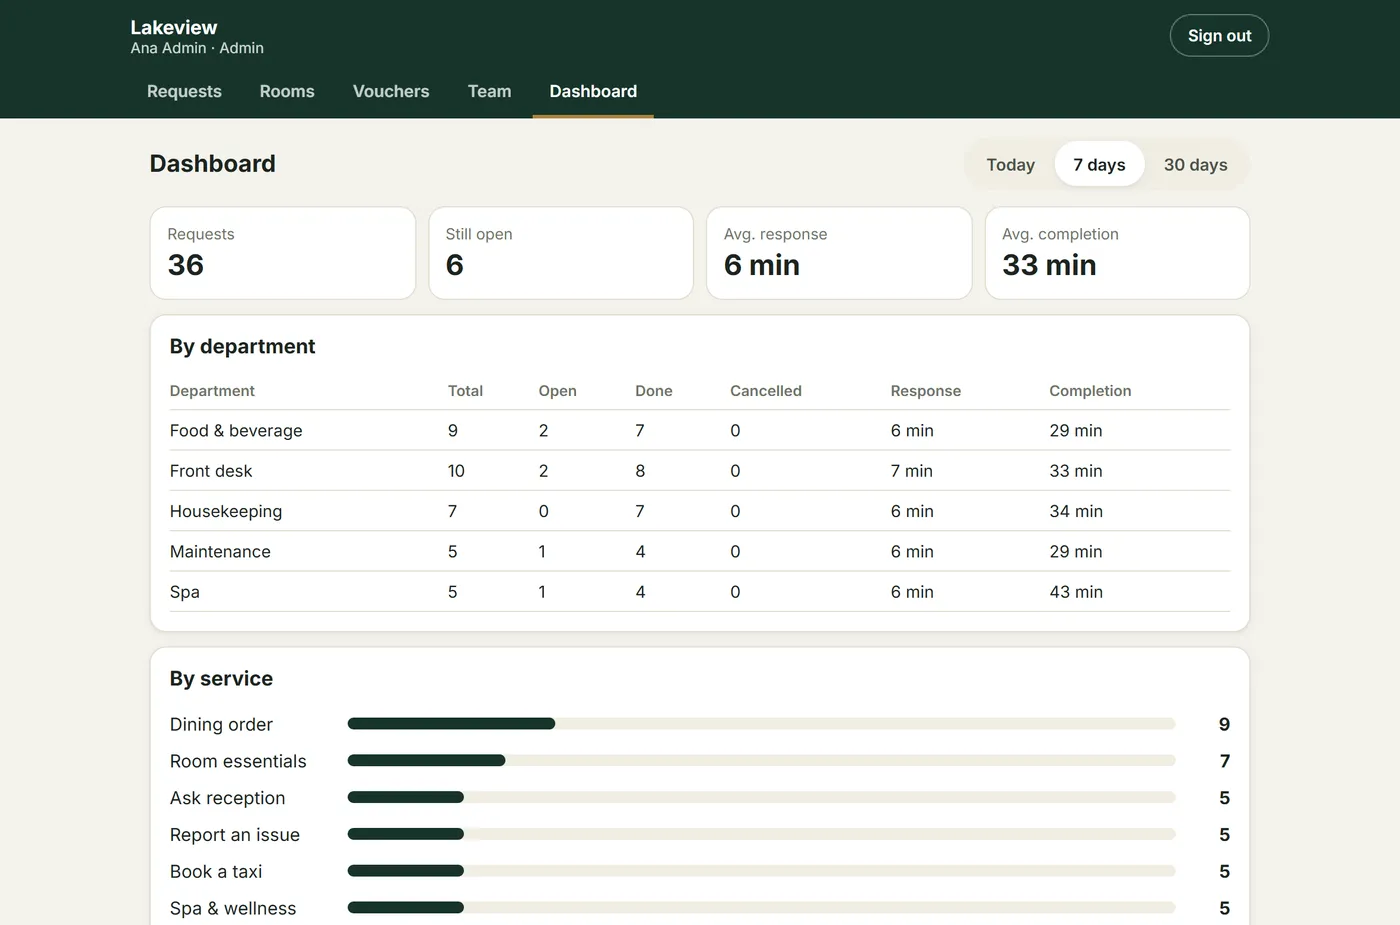This screenshot has width=1400, height=925.
Task: Select the 7 days time range
Action: [1099, 165]
